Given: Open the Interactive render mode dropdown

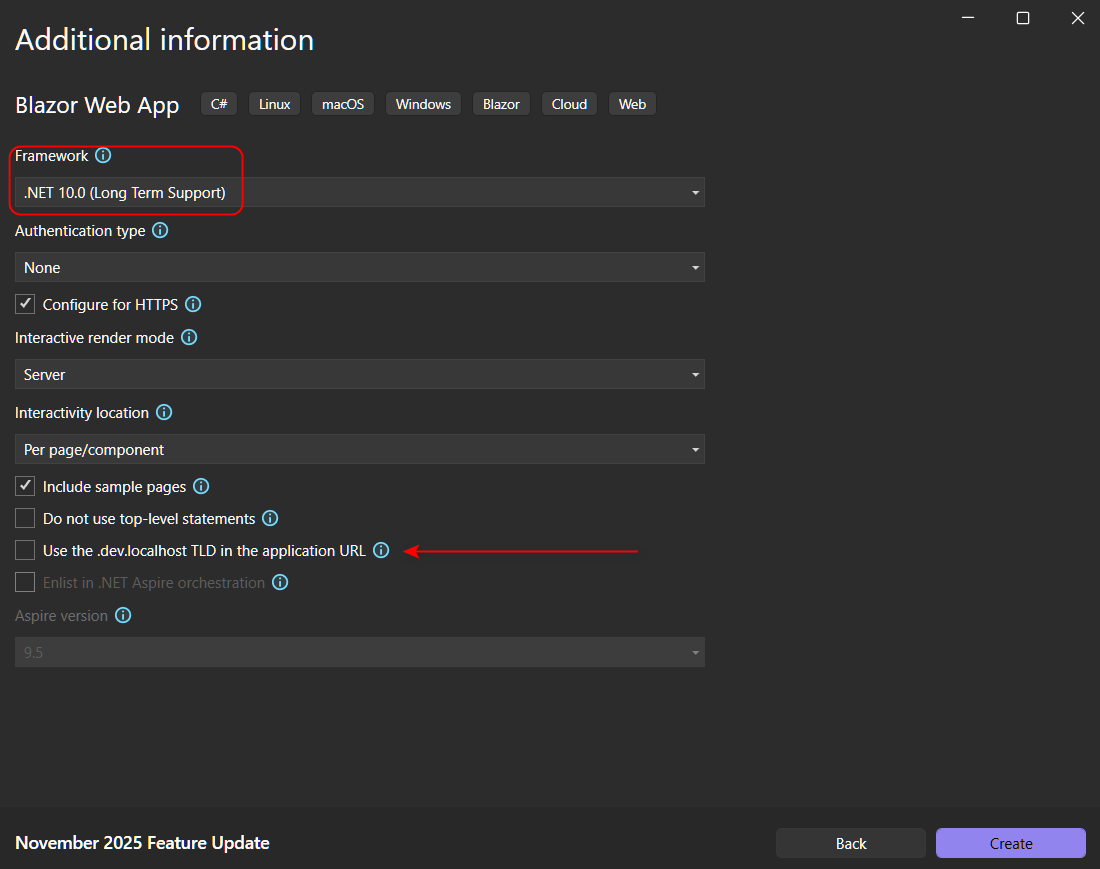Looking at the screenshot, I should coord(360,375).
